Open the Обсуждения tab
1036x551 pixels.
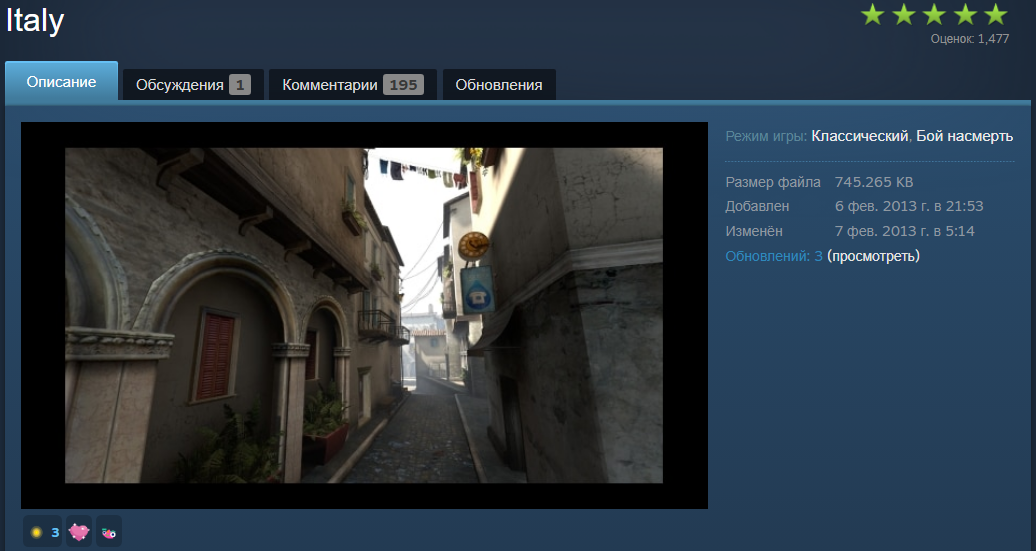(193, 85)
